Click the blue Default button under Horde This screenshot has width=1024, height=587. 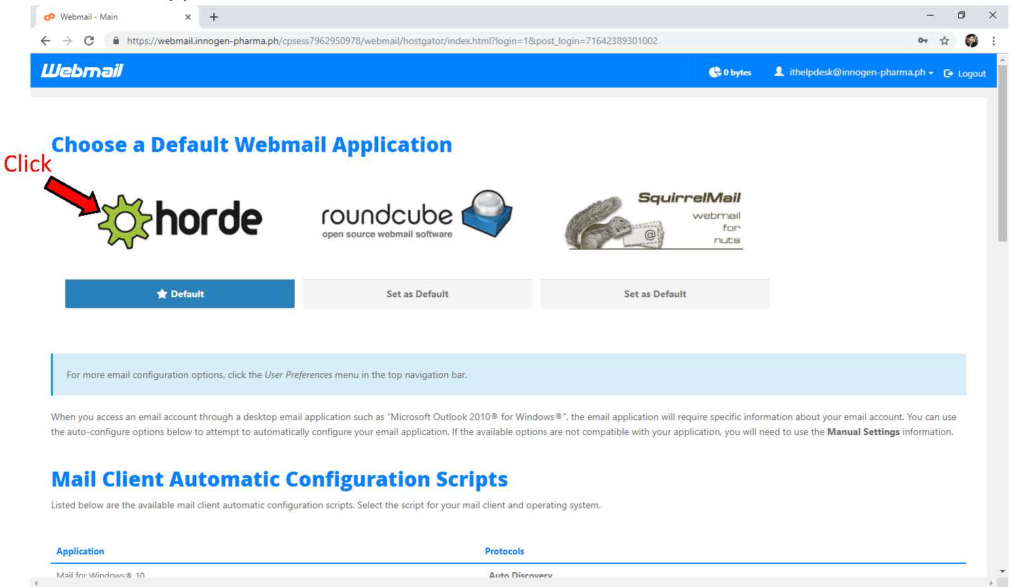click(180, 294)
